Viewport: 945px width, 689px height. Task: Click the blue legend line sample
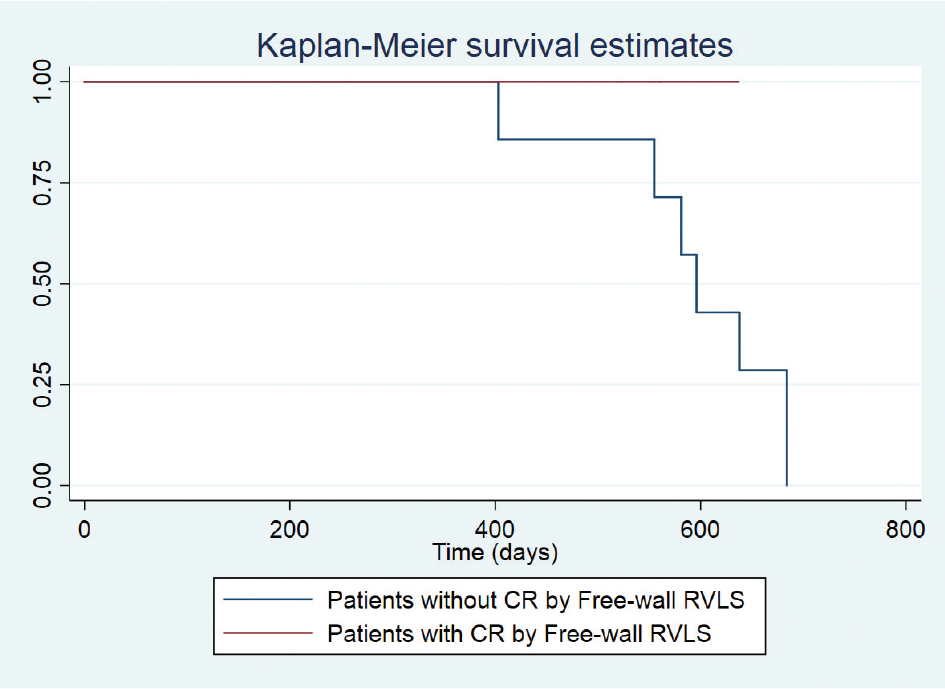[268, 601]
